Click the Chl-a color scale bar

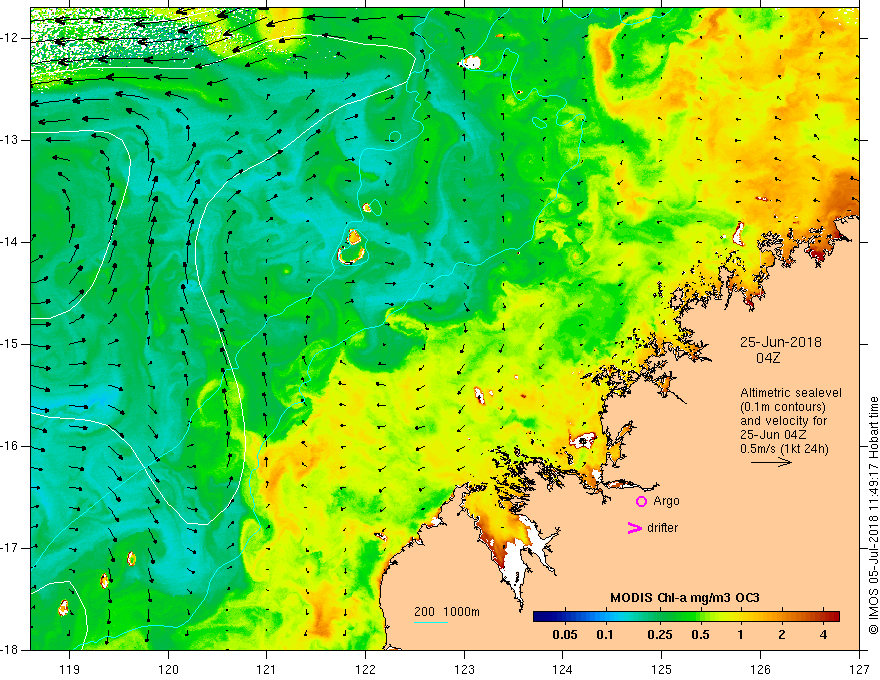(686, 617)
